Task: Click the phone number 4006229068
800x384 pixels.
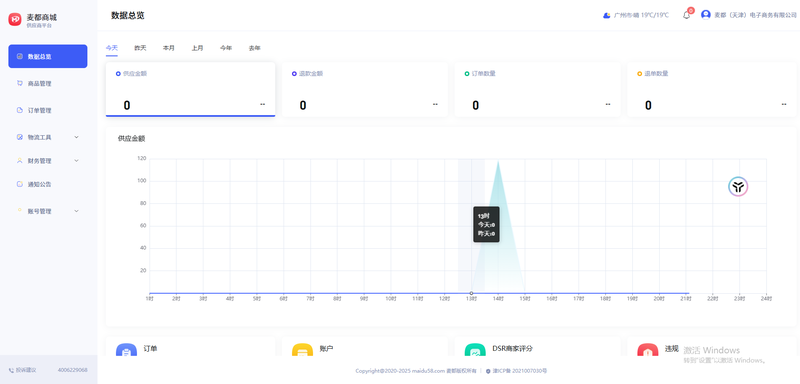Action: 72,370
